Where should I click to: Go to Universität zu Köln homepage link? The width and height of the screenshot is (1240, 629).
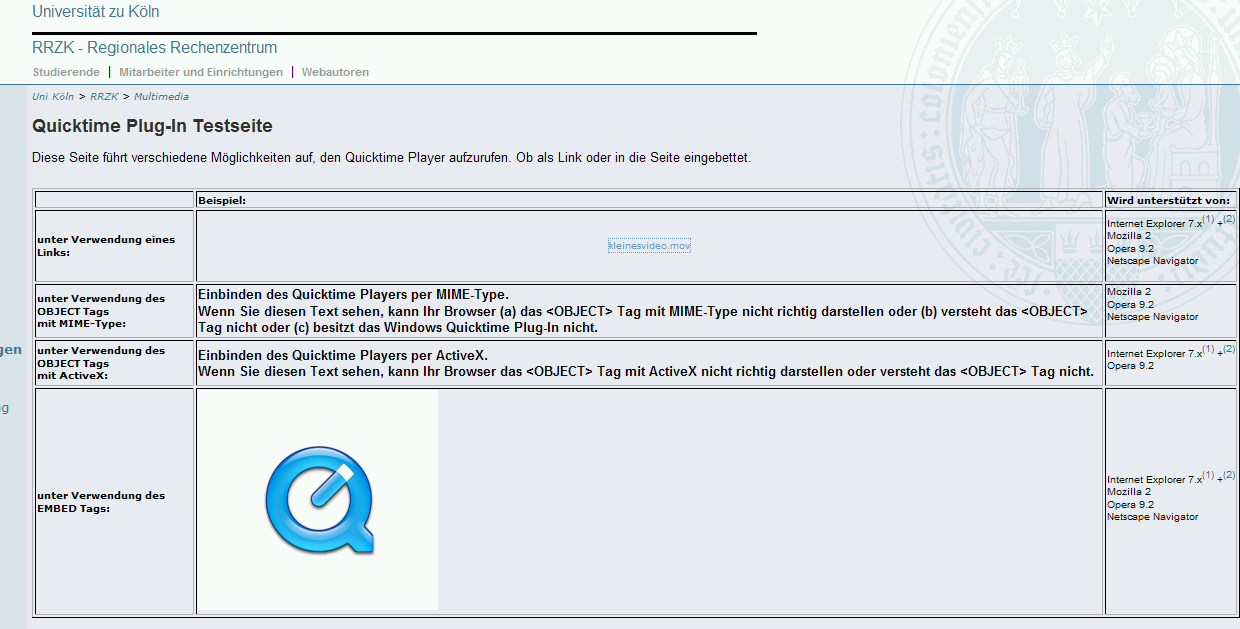[x=95, y=12]
